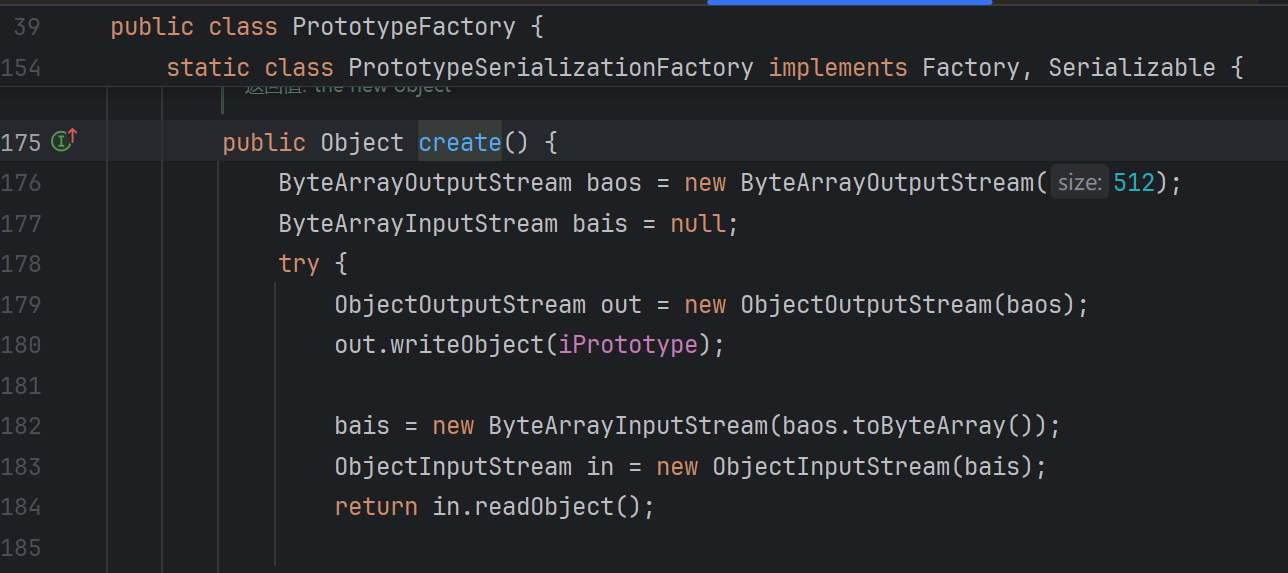Screen dimensions: 1288x573
Task: Click line number 178 beside try
Action: coord(21,264)
